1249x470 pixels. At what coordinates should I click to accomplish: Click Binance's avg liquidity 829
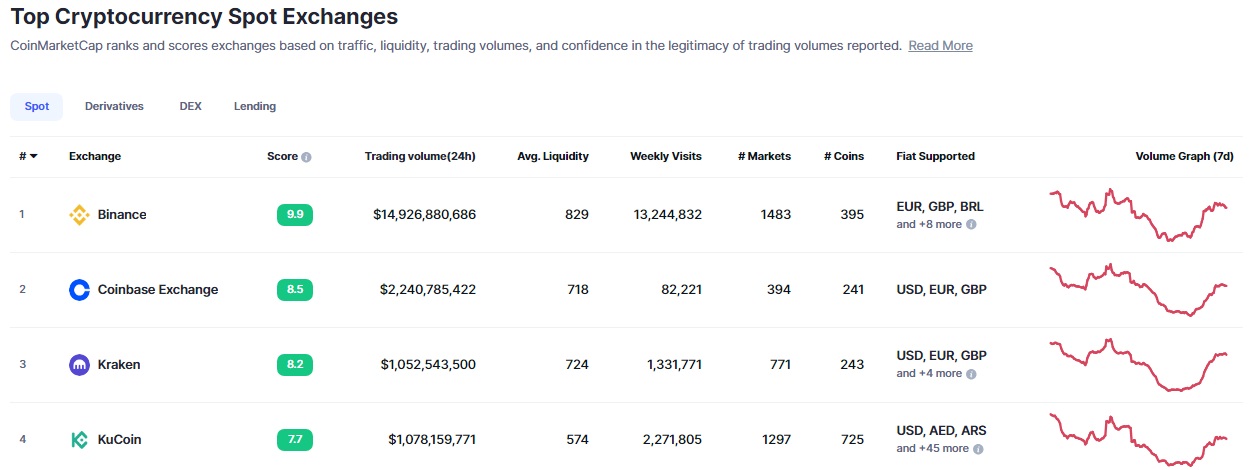tap(577, 215)
